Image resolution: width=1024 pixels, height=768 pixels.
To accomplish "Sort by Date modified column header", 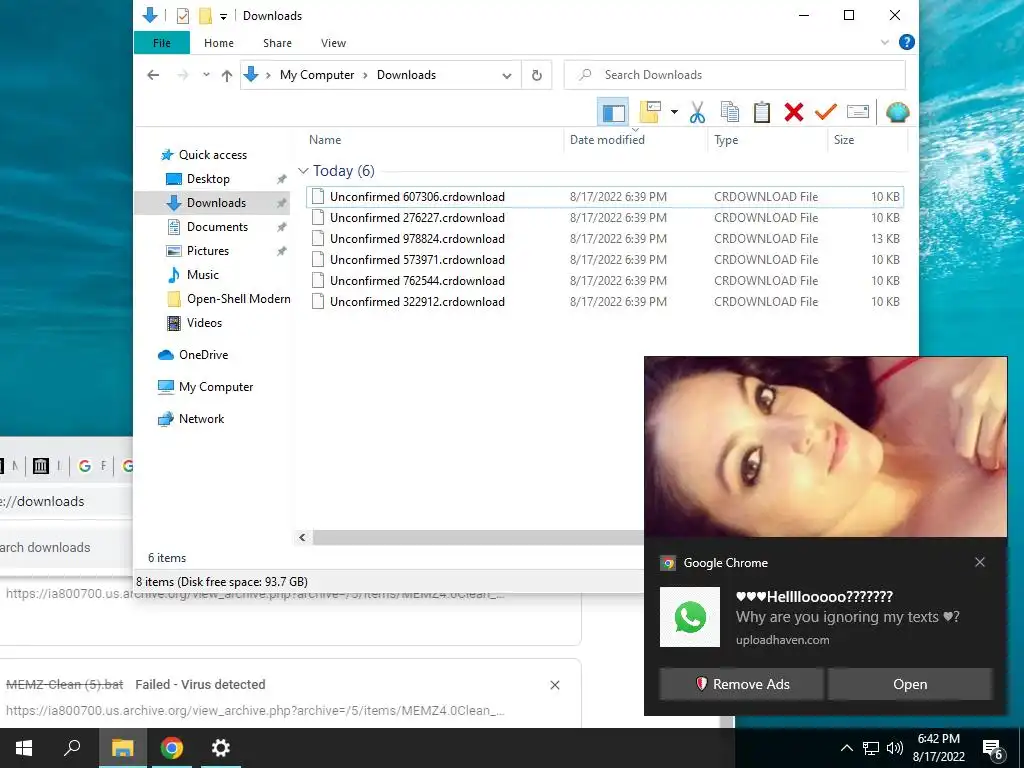I will 607,140.
